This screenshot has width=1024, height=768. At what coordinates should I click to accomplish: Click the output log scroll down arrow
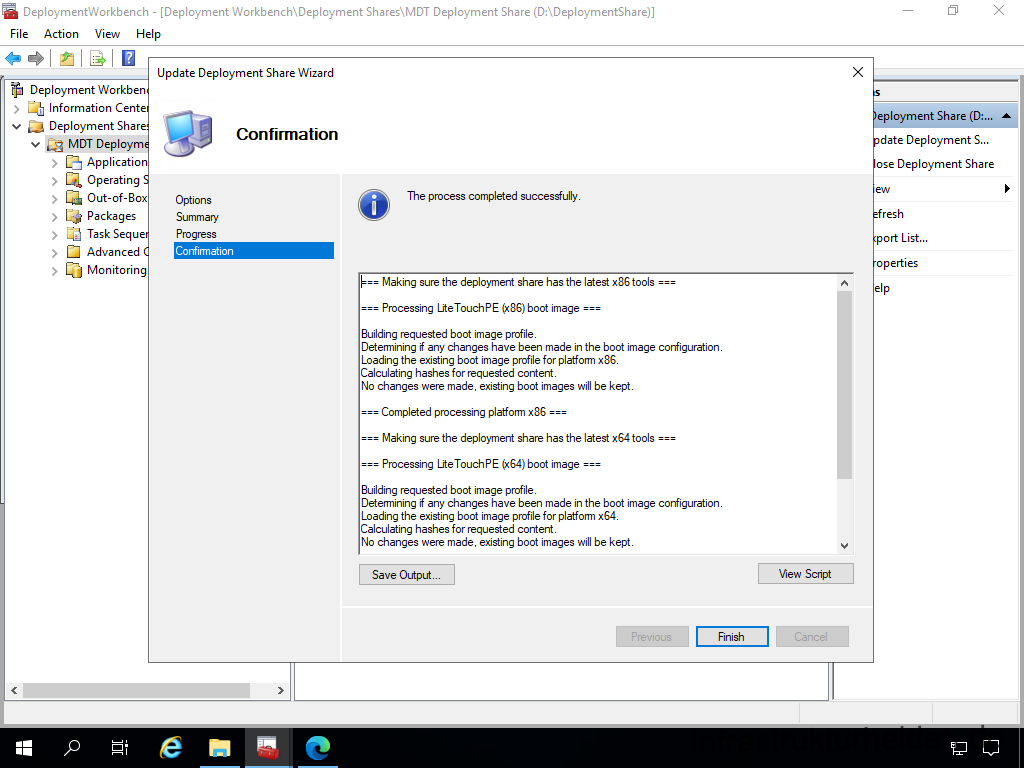coord(844,545)
